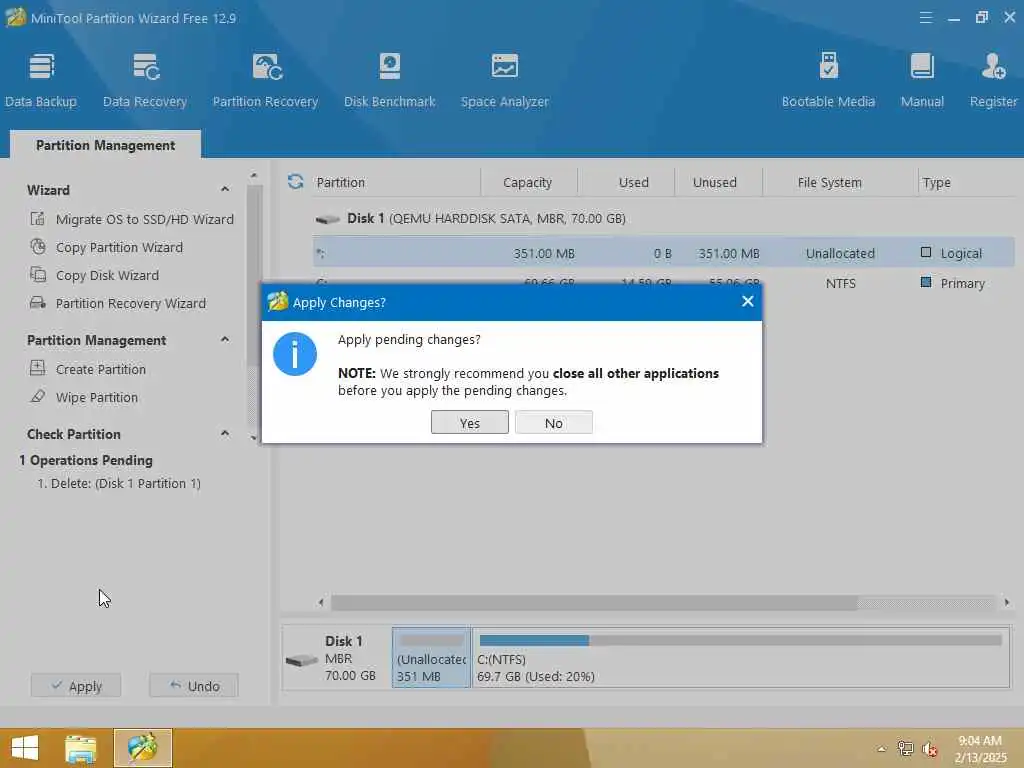Decline with the No button
This screenshot has width=1024, height=768.
click(x=554, y=423)
